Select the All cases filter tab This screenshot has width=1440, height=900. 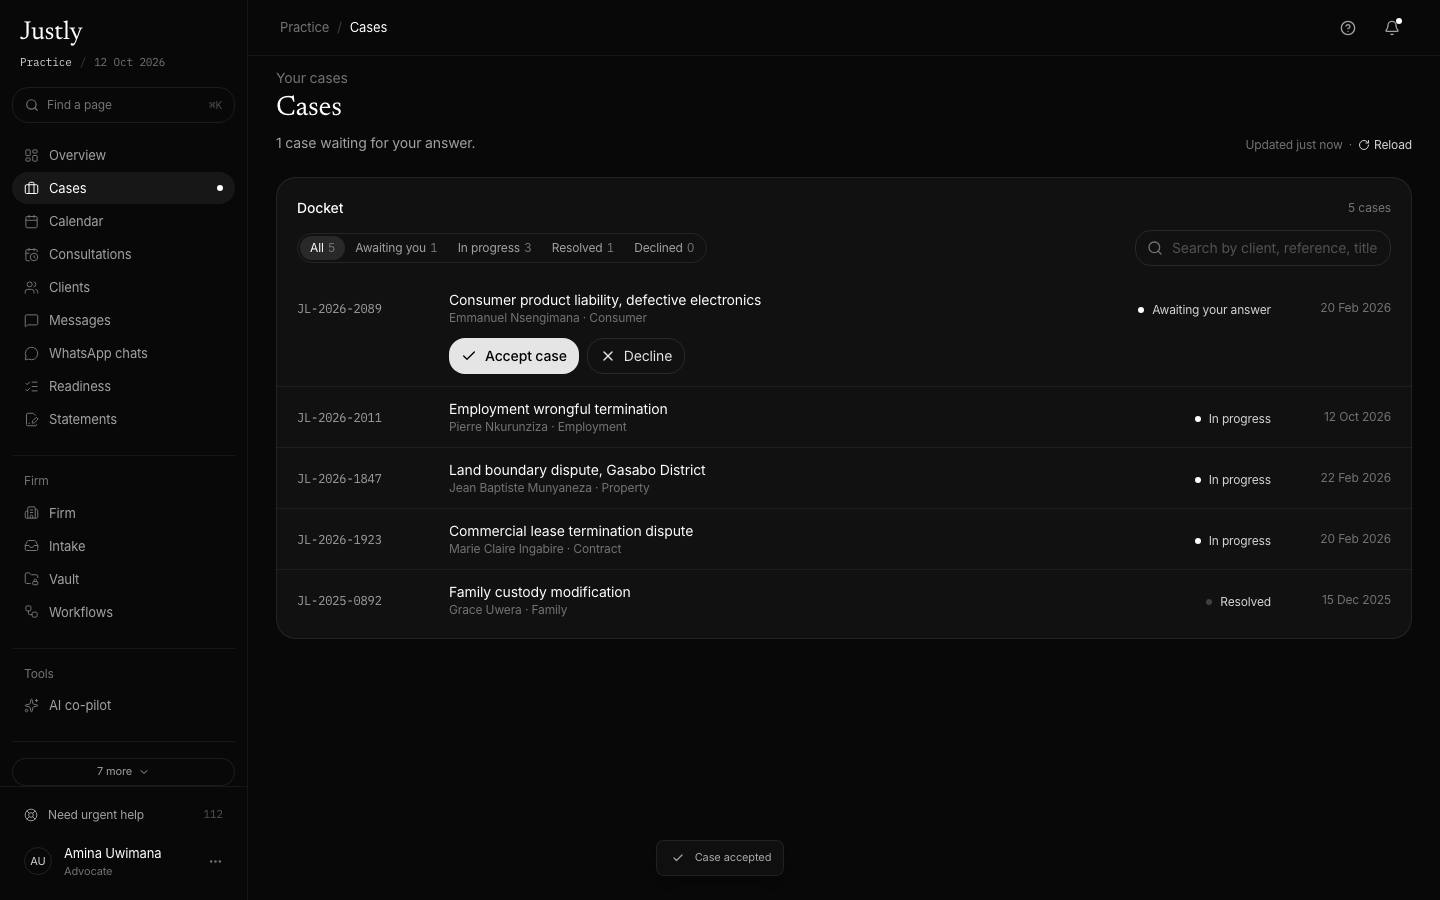(x=322, y=248)
